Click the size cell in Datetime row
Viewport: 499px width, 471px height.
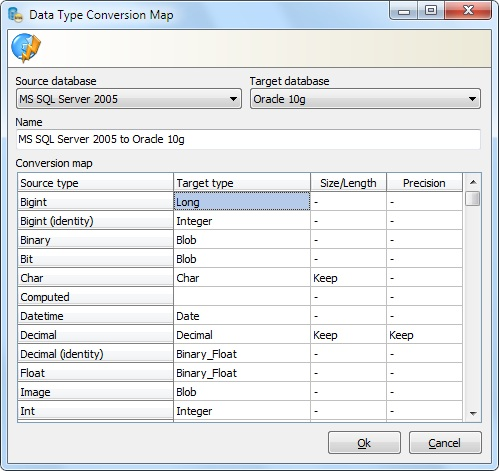click(x=349, y=315)
